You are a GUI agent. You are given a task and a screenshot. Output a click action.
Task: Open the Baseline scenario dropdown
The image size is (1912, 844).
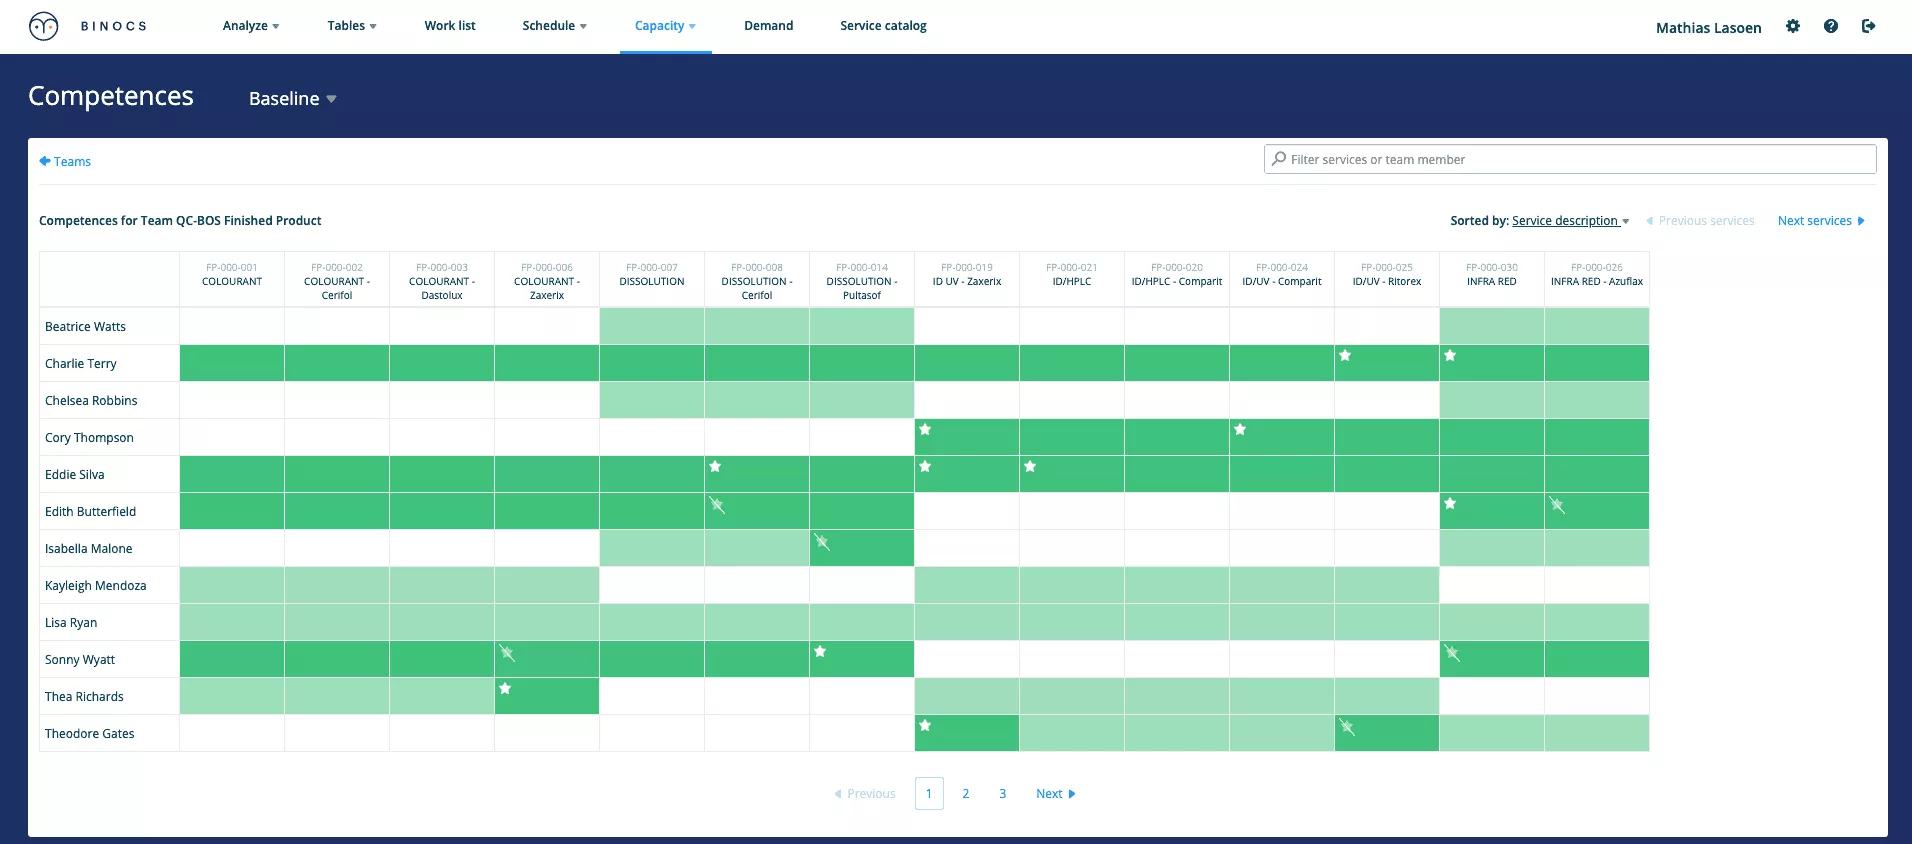293,98
